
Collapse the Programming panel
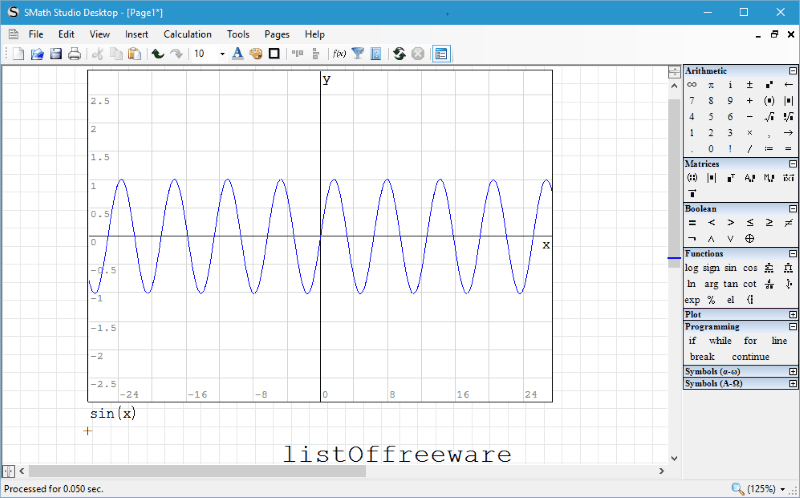tap(792, 327)
